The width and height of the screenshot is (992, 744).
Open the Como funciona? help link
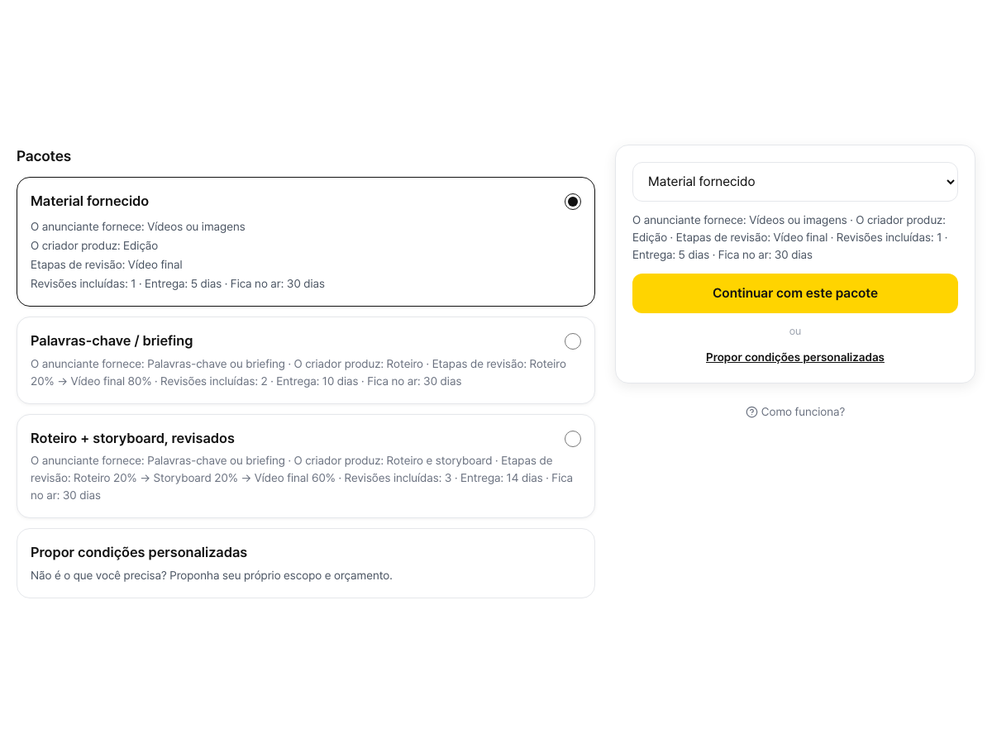(795, 412)
